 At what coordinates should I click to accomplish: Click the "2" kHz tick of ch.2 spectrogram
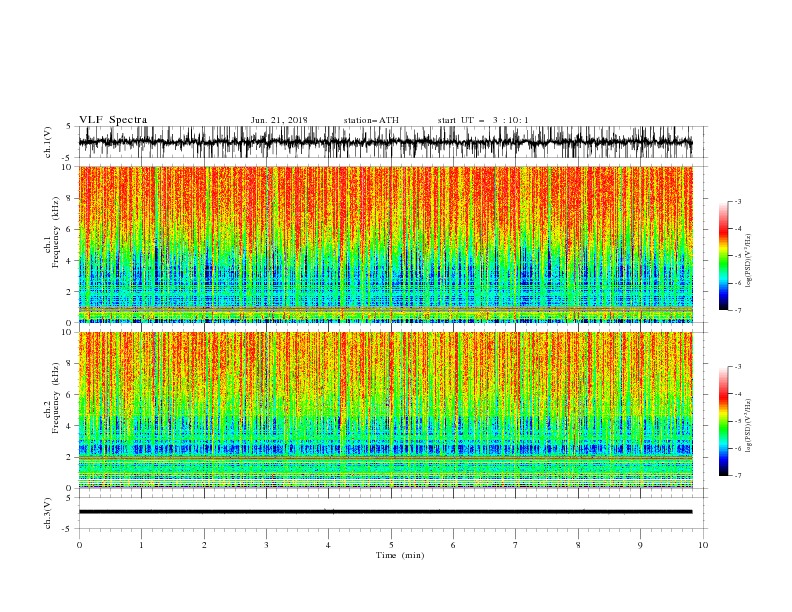[x=69, y=457]
